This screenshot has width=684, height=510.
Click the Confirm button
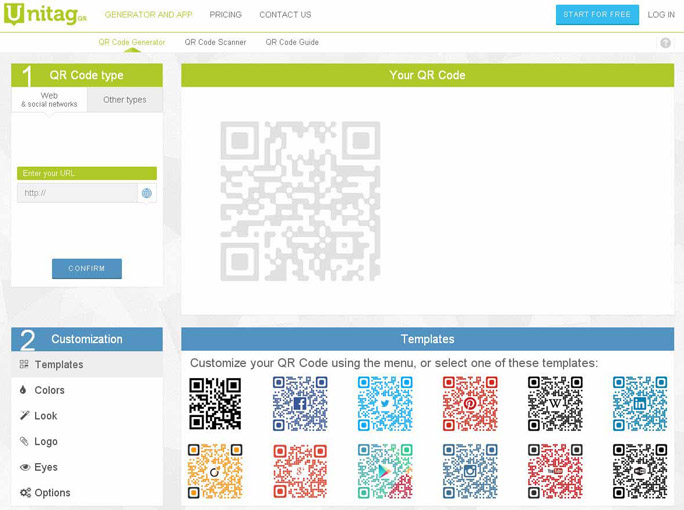coord(87,268)
